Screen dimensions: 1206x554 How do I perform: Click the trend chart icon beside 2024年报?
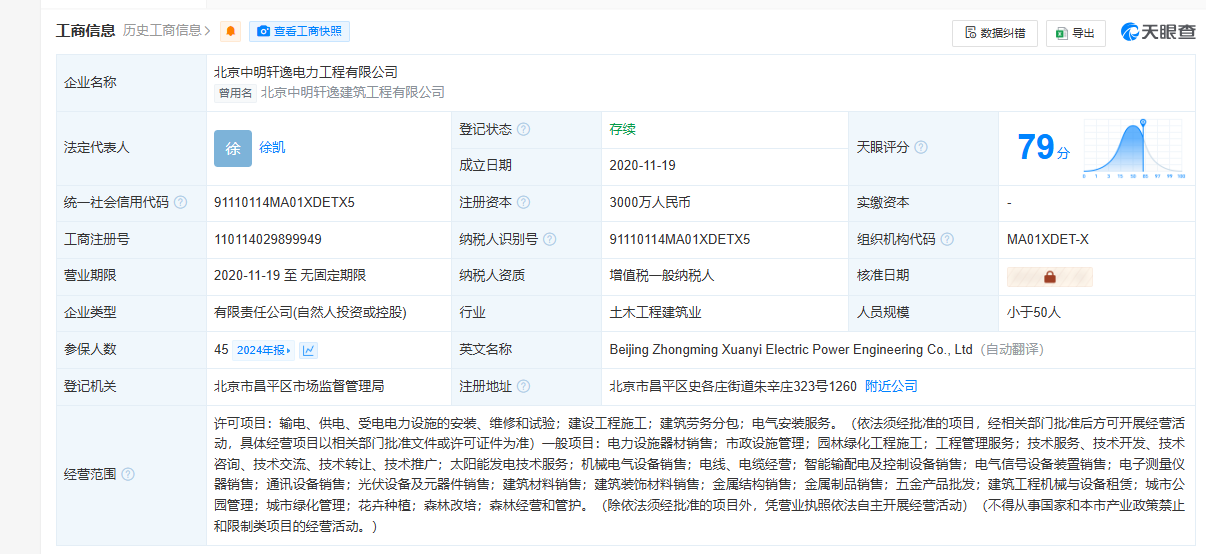309,350
